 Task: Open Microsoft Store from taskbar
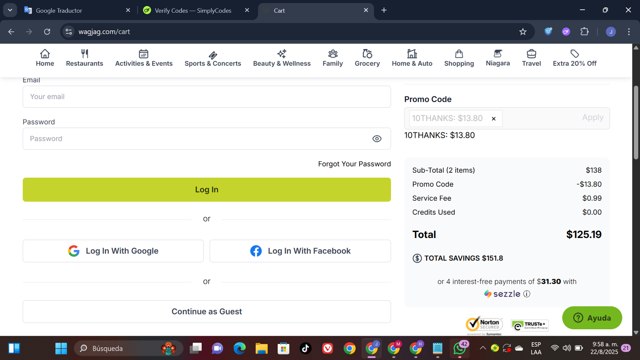[x=283, y=348]
